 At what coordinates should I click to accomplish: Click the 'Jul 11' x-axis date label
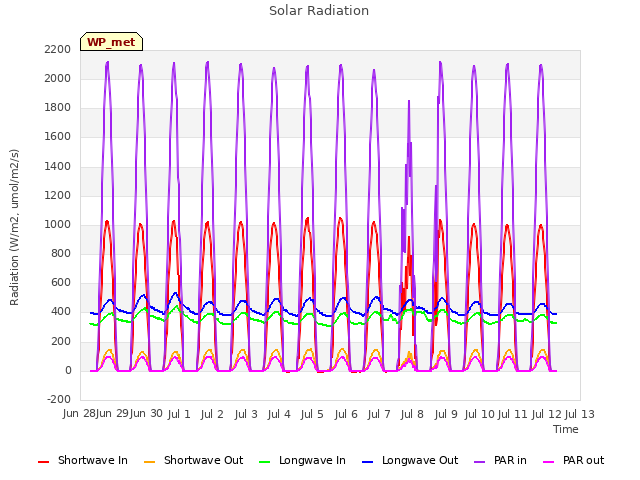click(513, 414)
